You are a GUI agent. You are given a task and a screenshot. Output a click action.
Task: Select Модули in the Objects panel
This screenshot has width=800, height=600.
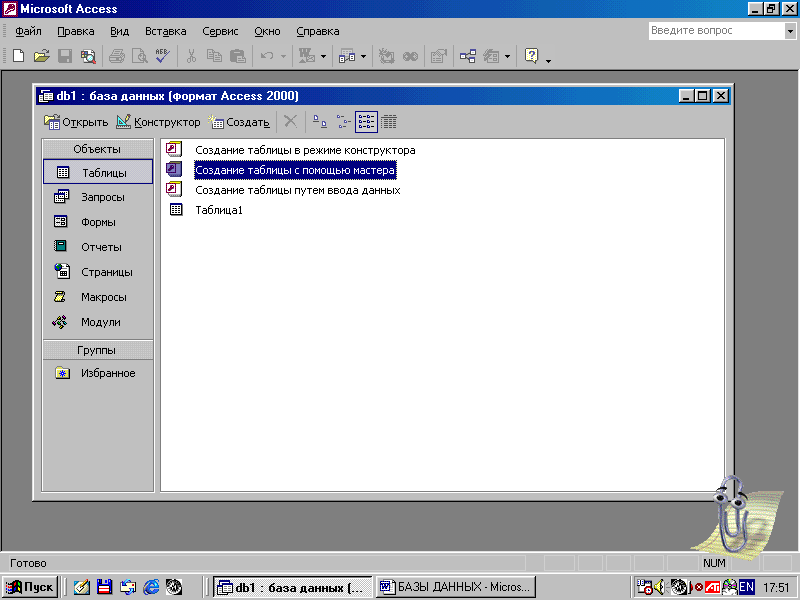pos(98,322)
